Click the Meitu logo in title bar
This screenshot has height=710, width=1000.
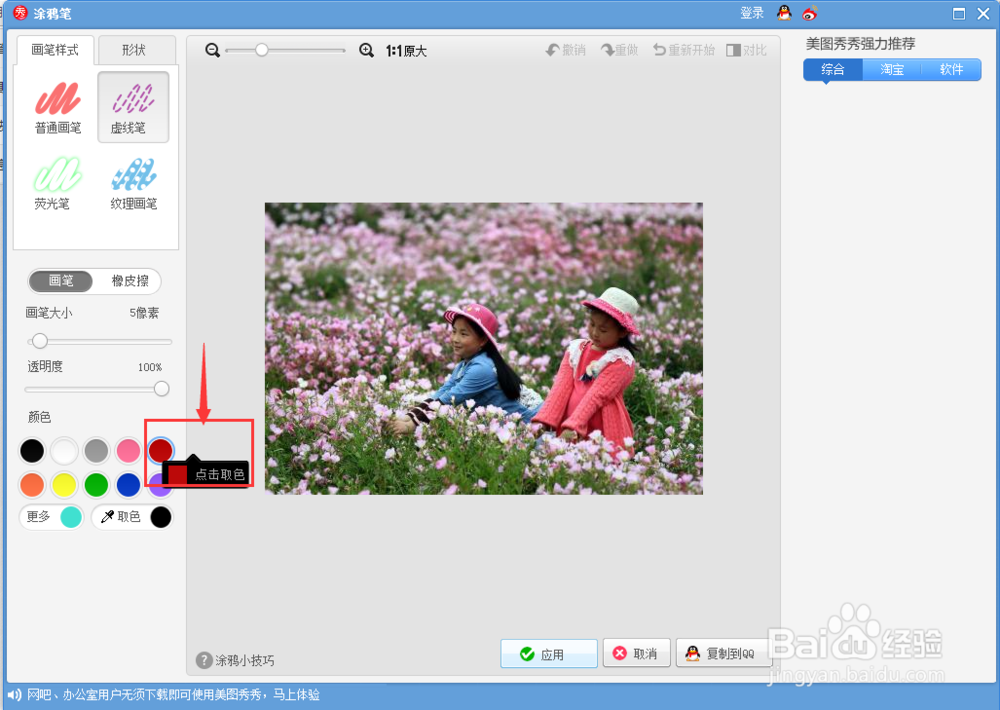point(20,13)
